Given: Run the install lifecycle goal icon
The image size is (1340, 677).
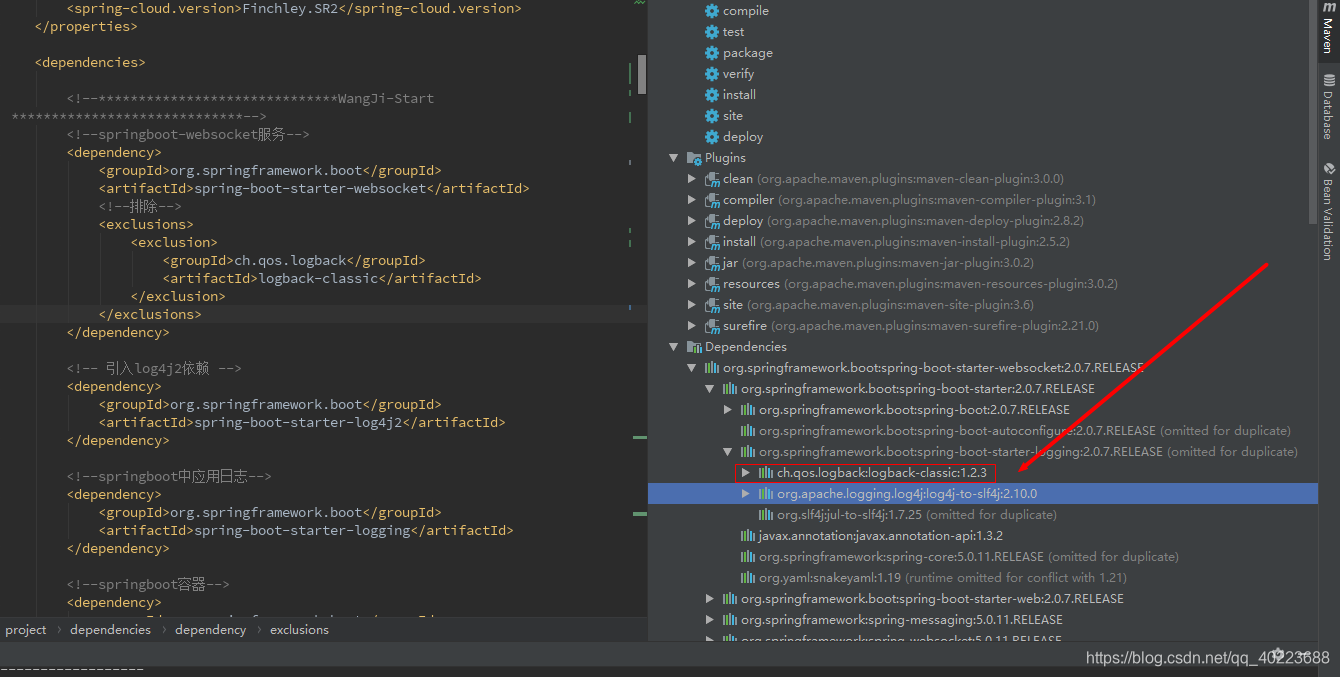Looking at the screenshot, I should tap(712, 95).
